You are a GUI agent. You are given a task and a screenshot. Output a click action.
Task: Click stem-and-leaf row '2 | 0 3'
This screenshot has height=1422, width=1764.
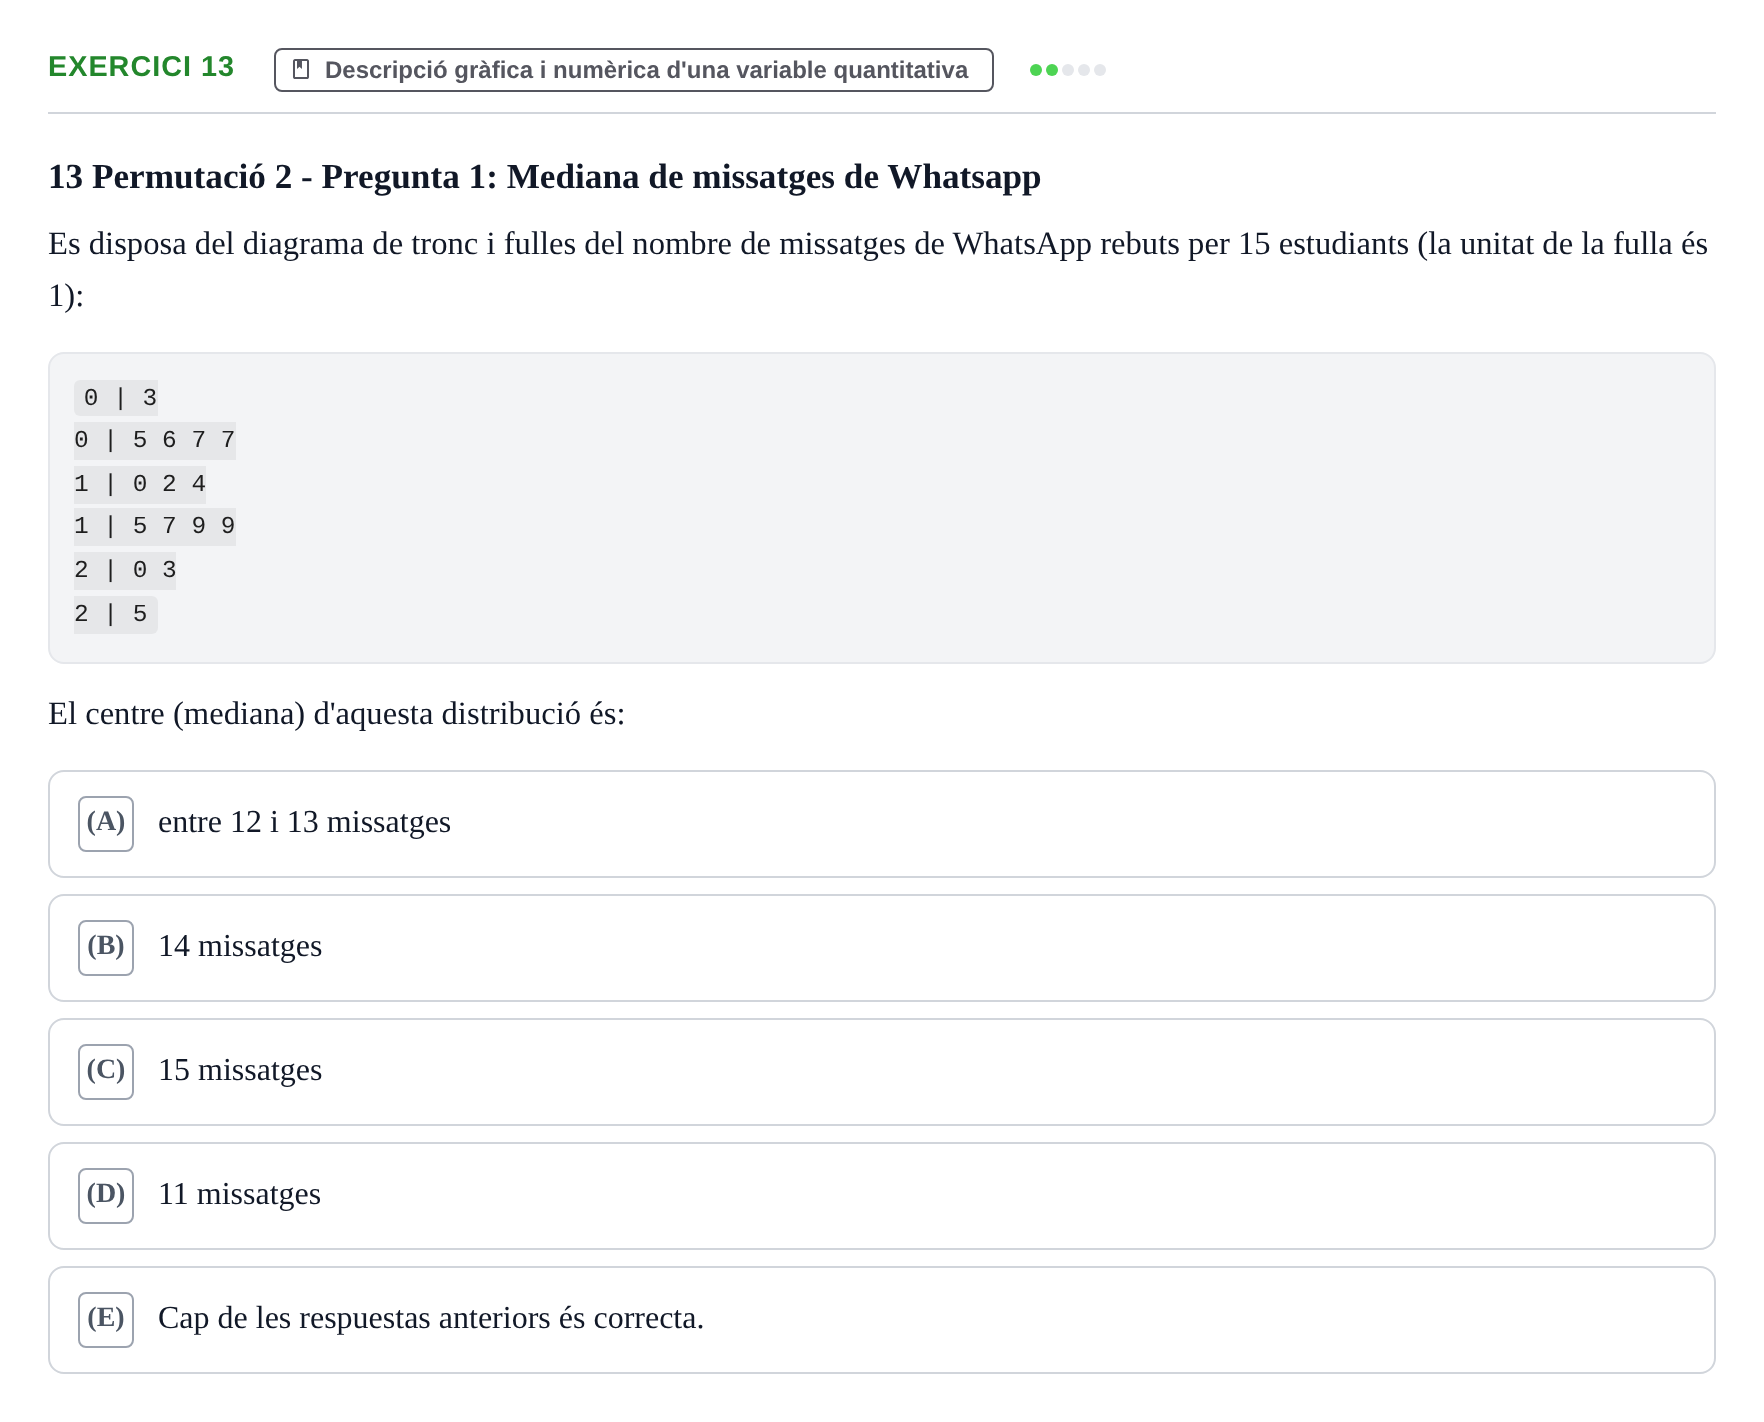pos(125,570)
